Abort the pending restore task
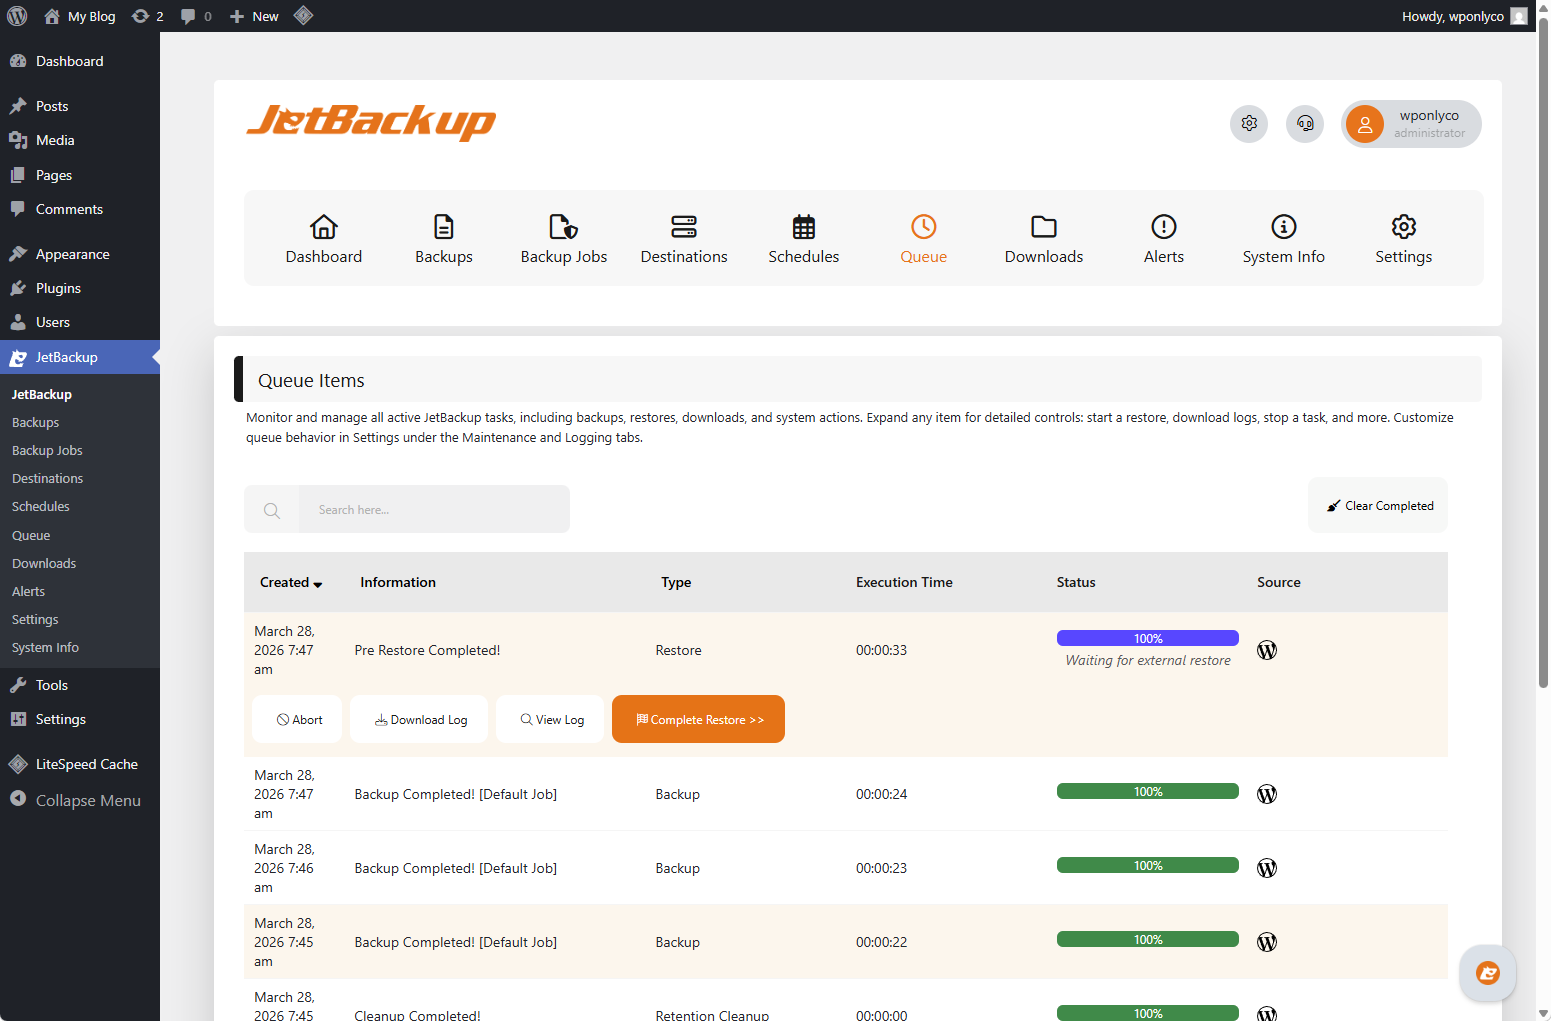Image resolution: width=1551 pixels, height=1021 pixels. tap(297, 719)
